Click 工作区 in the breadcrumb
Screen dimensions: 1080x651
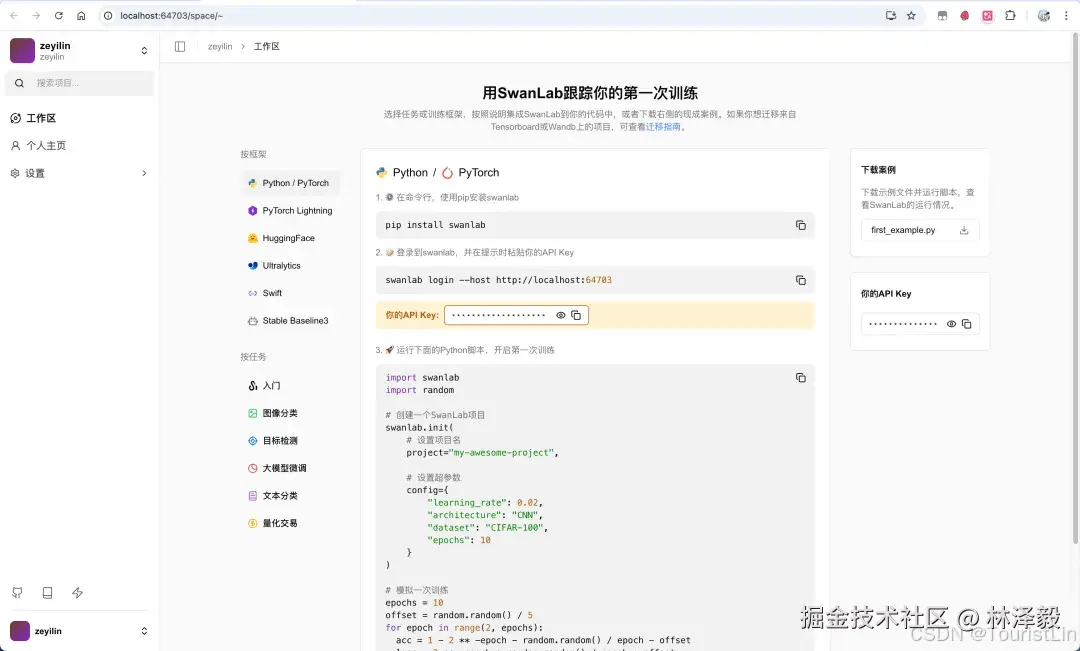[x=267, y=47]
